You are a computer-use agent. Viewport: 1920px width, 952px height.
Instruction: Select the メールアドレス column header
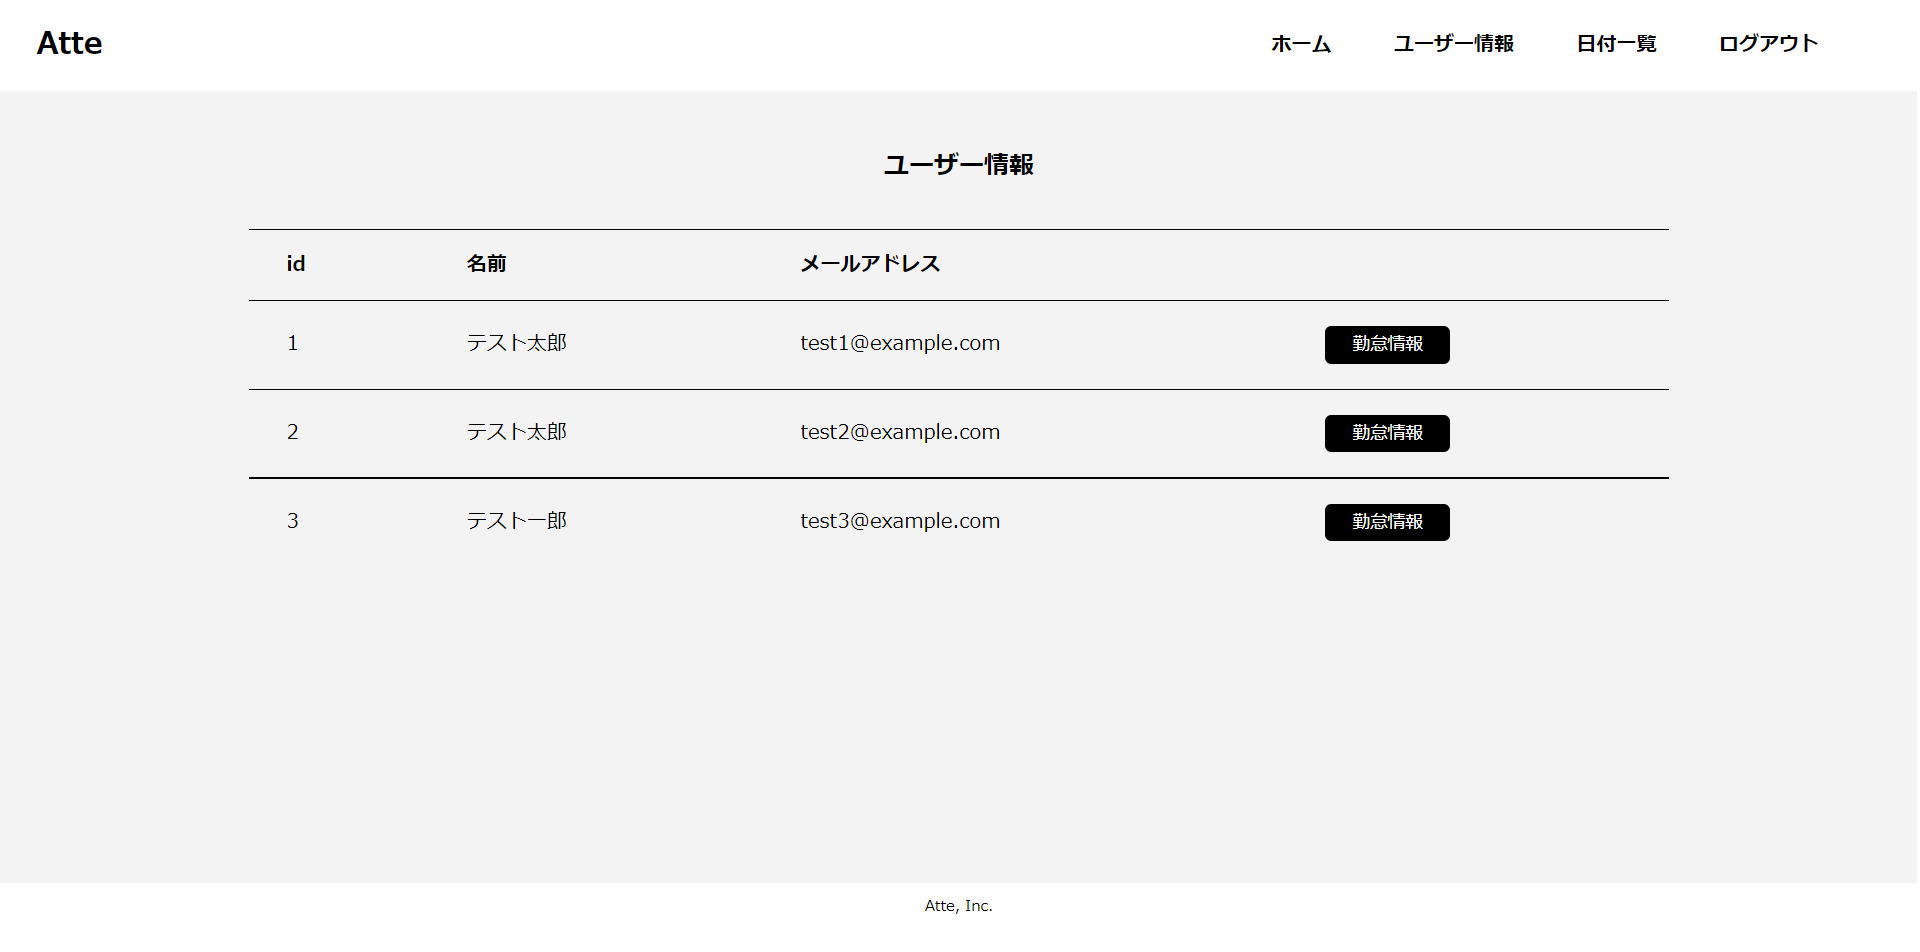pos(869,264)
